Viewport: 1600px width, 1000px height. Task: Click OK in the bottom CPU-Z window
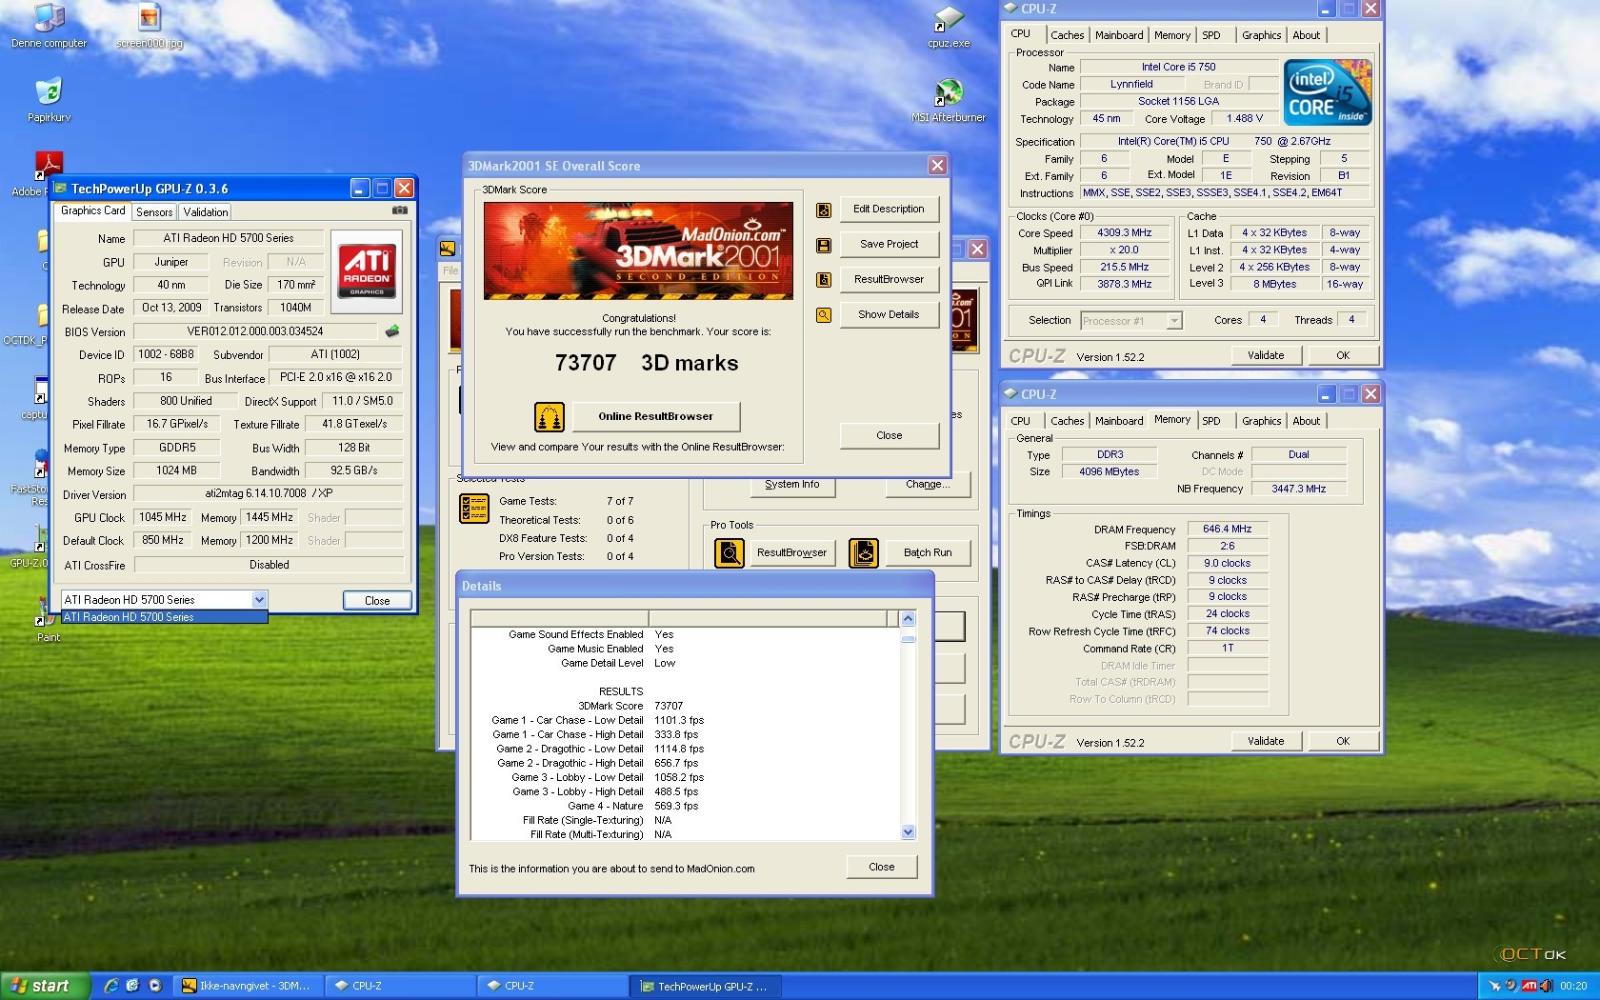(x=1343, y=741)
